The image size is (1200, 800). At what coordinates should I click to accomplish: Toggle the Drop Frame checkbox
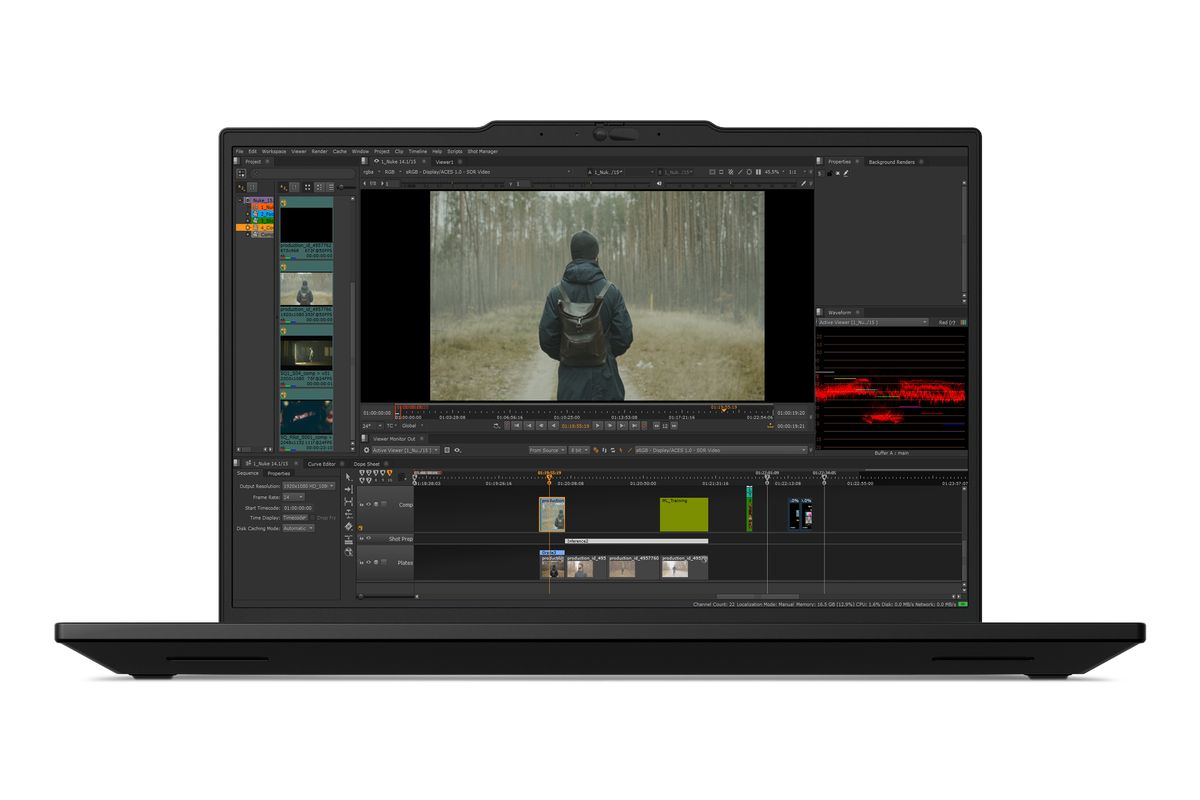coord(313,518)
